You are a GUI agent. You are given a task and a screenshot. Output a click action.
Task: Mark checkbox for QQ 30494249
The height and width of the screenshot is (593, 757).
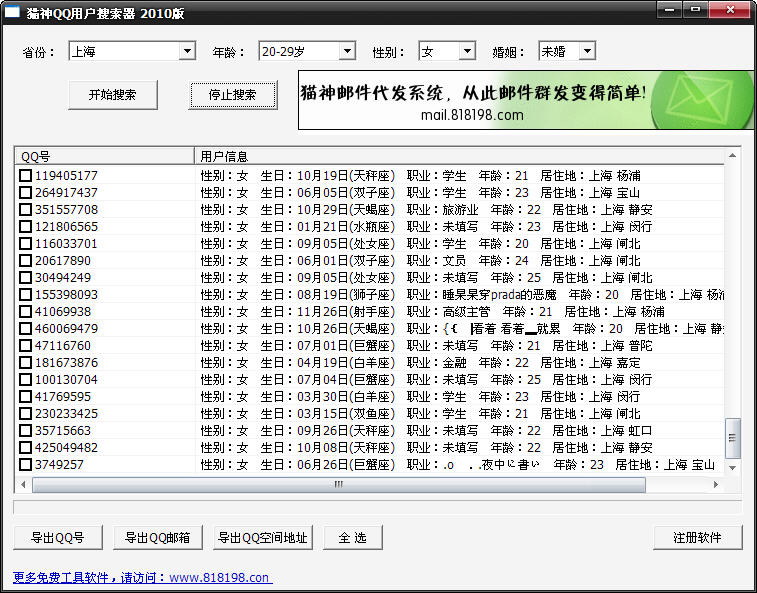click(x=26, y=278)
